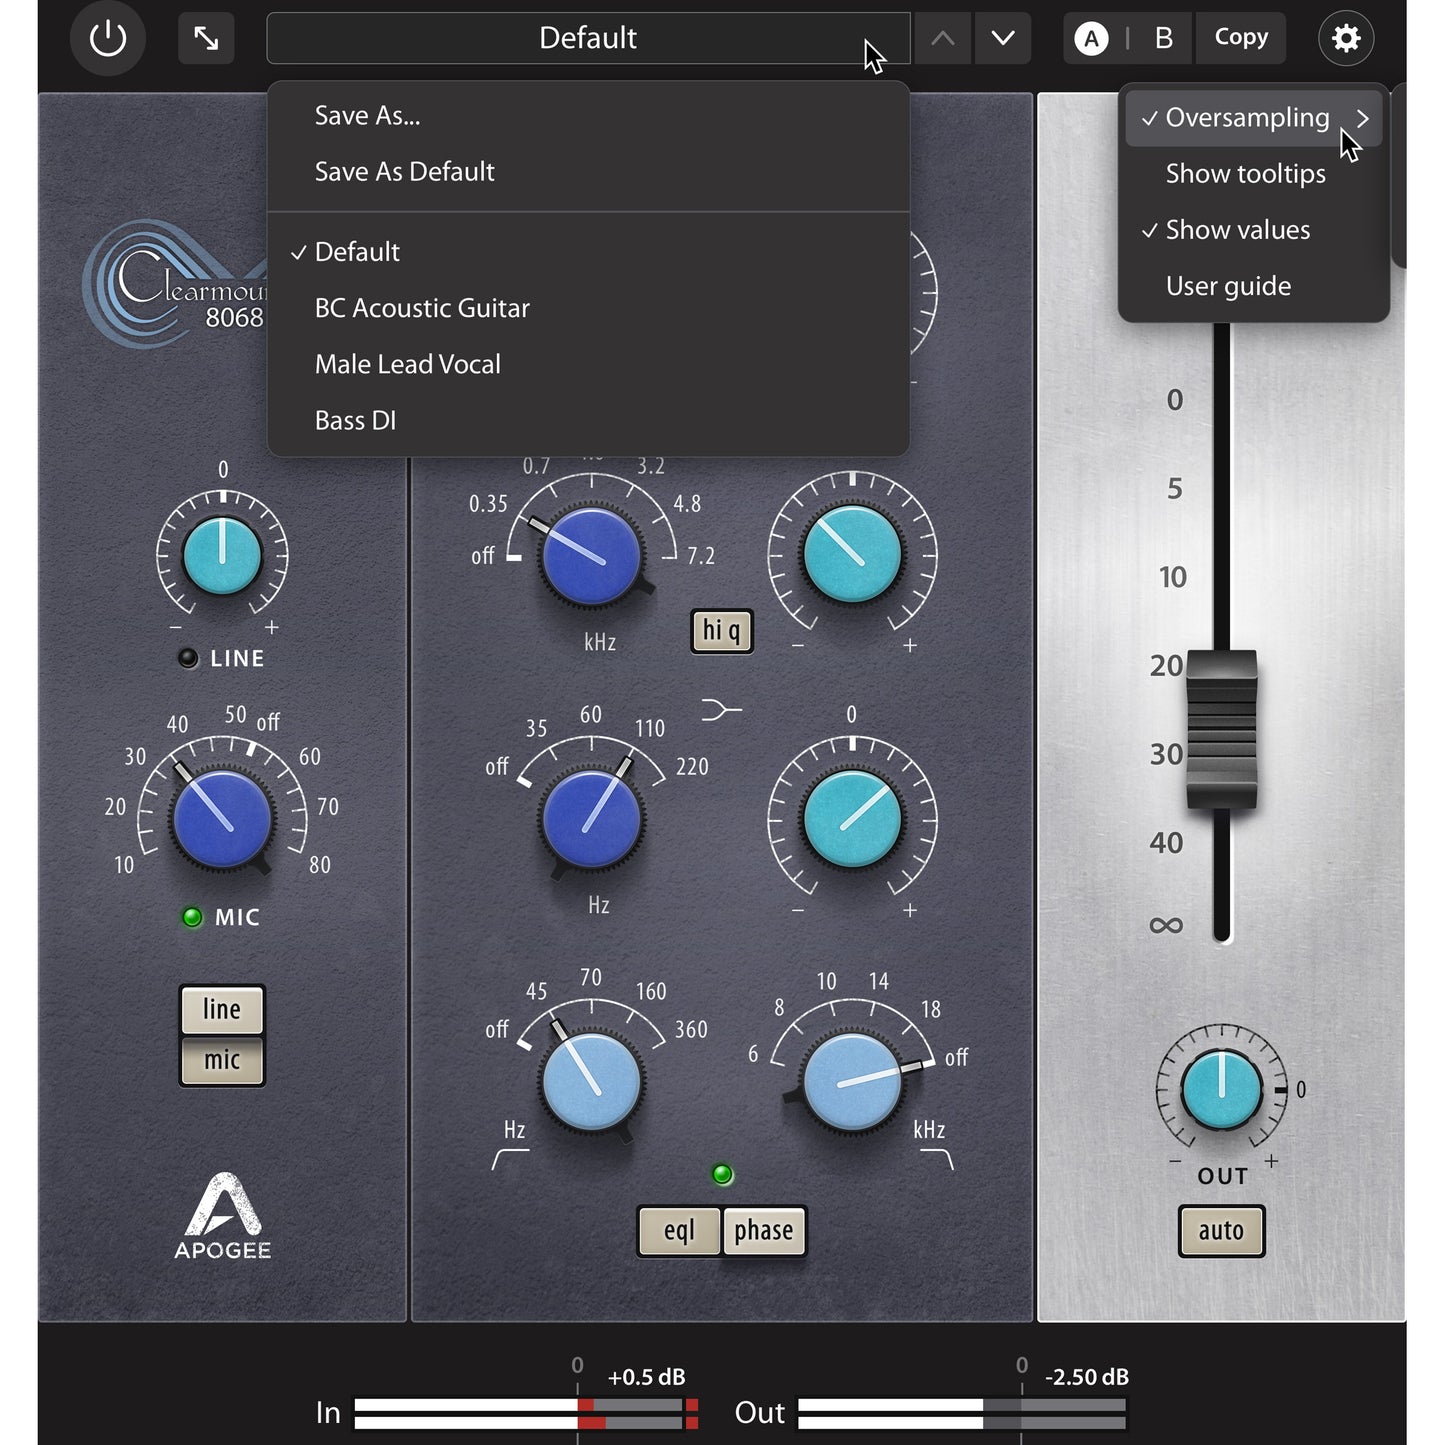Open the Default preset dropdown
This screenshot has width=1445, height=1445.
click(x=588, y=39)
